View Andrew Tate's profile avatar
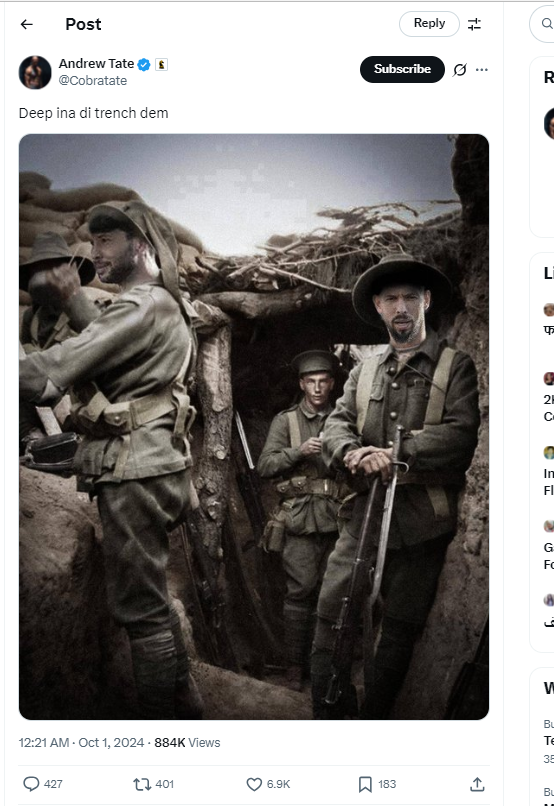This screenshot has width=554, height=806. tap(35, 72)
